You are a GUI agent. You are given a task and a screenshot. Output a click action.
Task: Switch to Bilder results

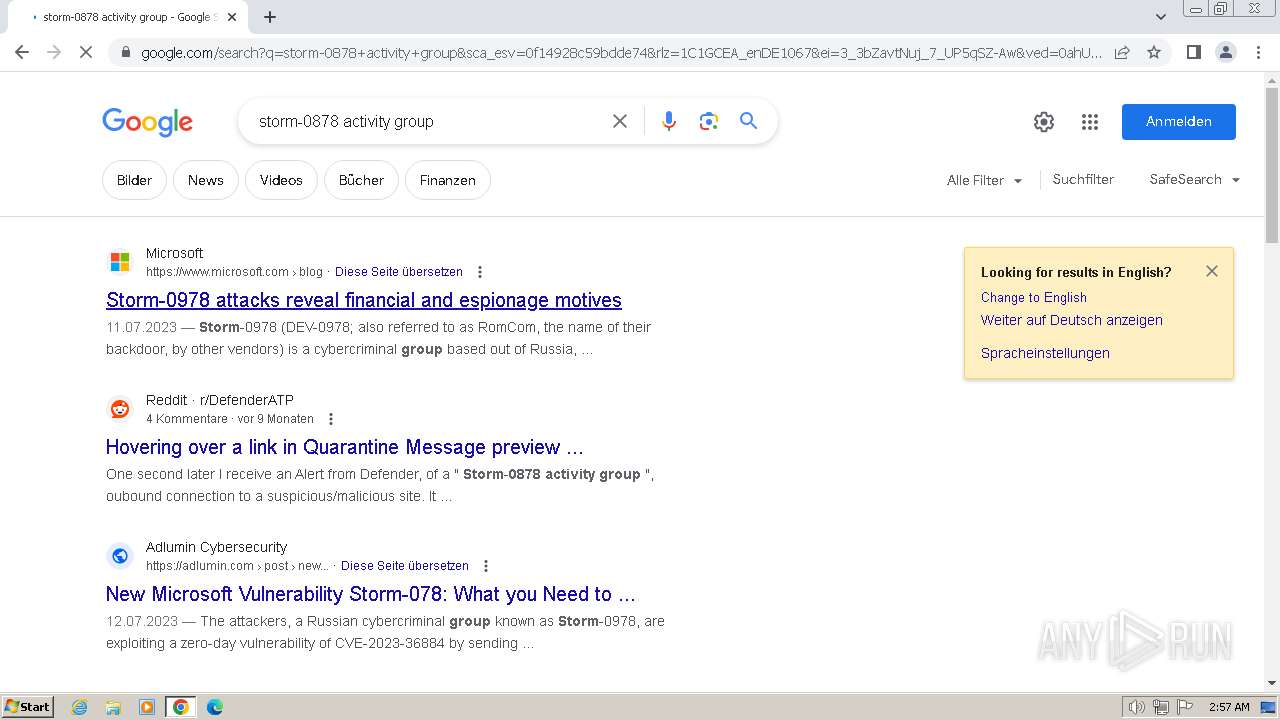[x=134, y=180]
